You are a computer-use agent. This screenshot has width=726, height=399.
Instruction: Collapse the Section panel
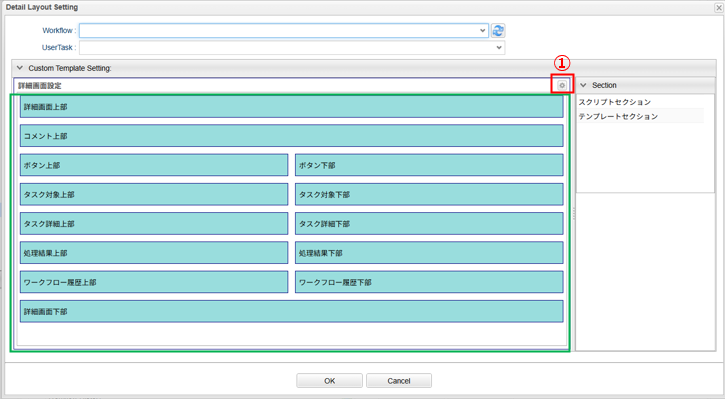click(x=583, y=85)
